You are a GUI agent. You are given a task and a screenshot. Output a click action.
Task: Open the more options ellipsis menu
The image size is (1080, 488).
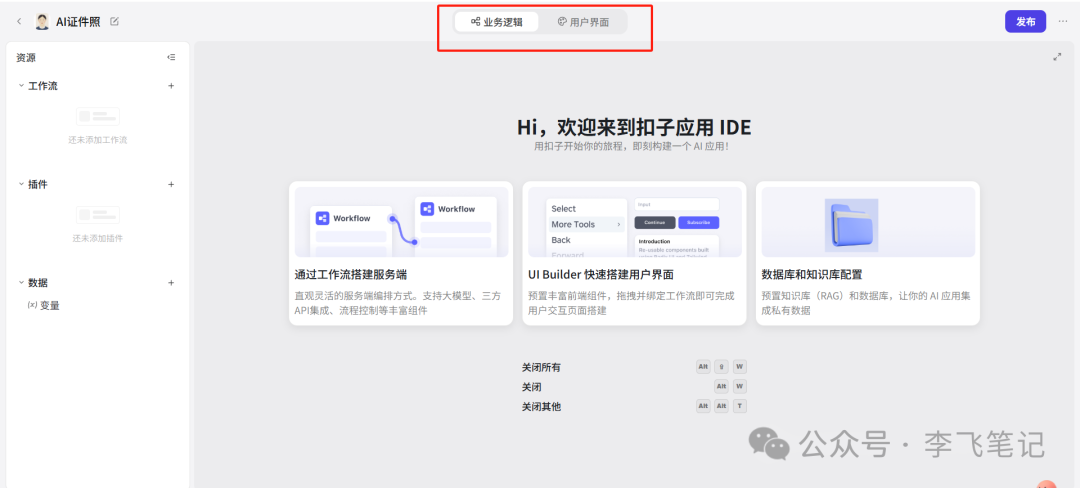[x=1063, y=21]
